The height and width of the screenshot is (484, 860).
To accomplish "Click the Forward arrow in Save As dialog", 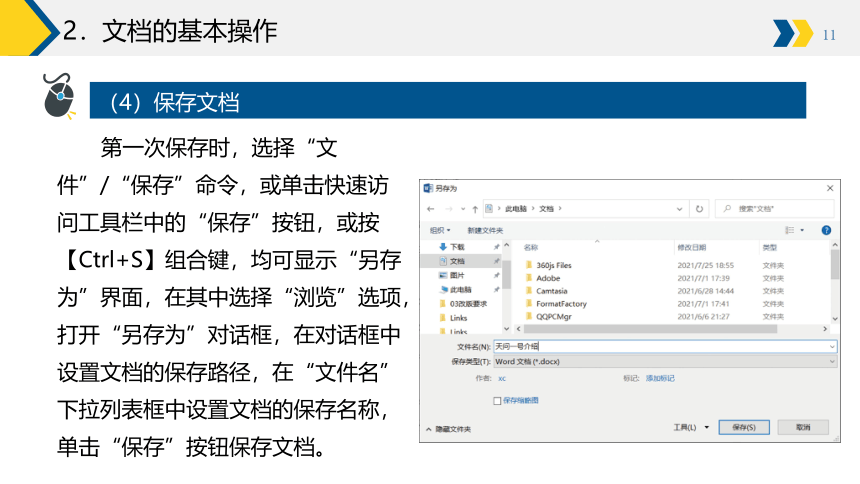I will coord(449,209).
